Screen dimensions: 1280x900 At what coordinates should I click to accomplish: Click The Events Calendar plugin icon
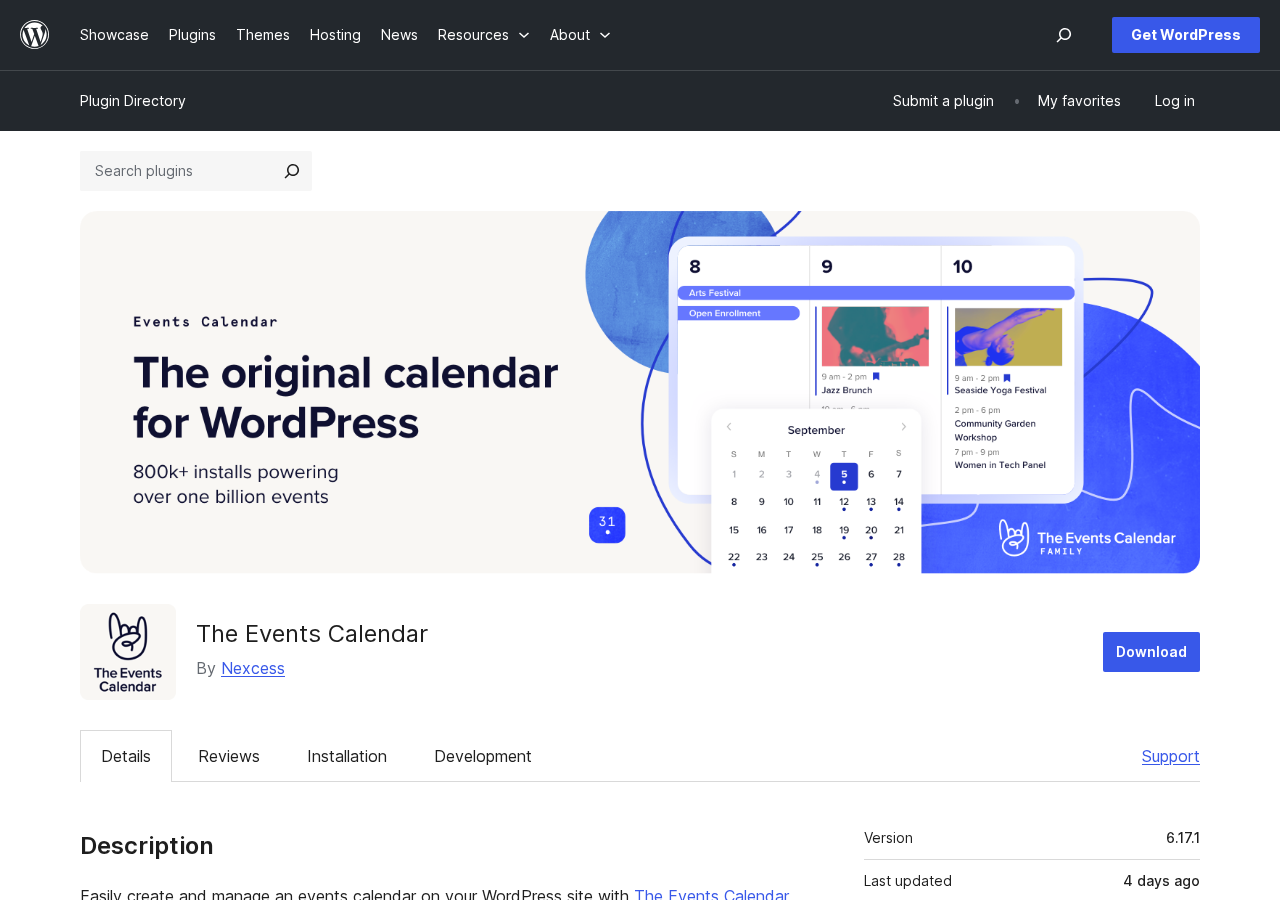click(128, 652)
